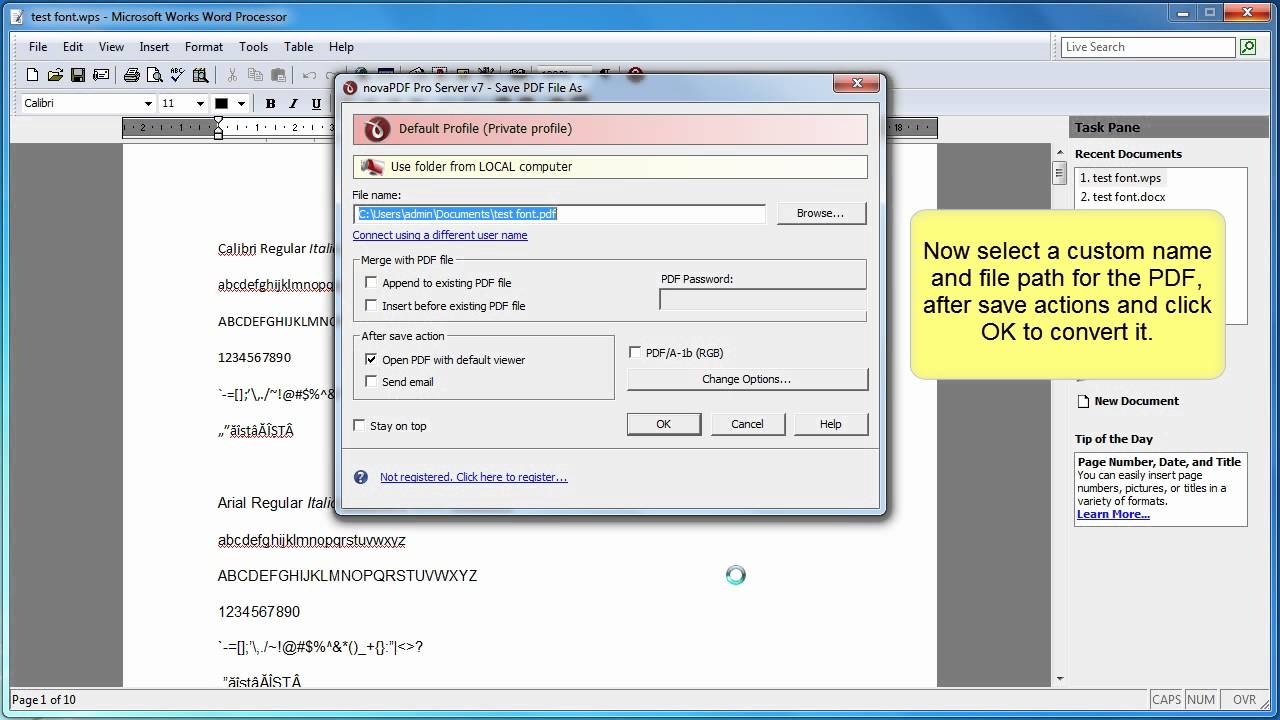Image resolution: width=1280 pixels, height=720 pixels.
Task: Tick the PDF/A-1b (RGB) checkbox
Action: (635, 353)
